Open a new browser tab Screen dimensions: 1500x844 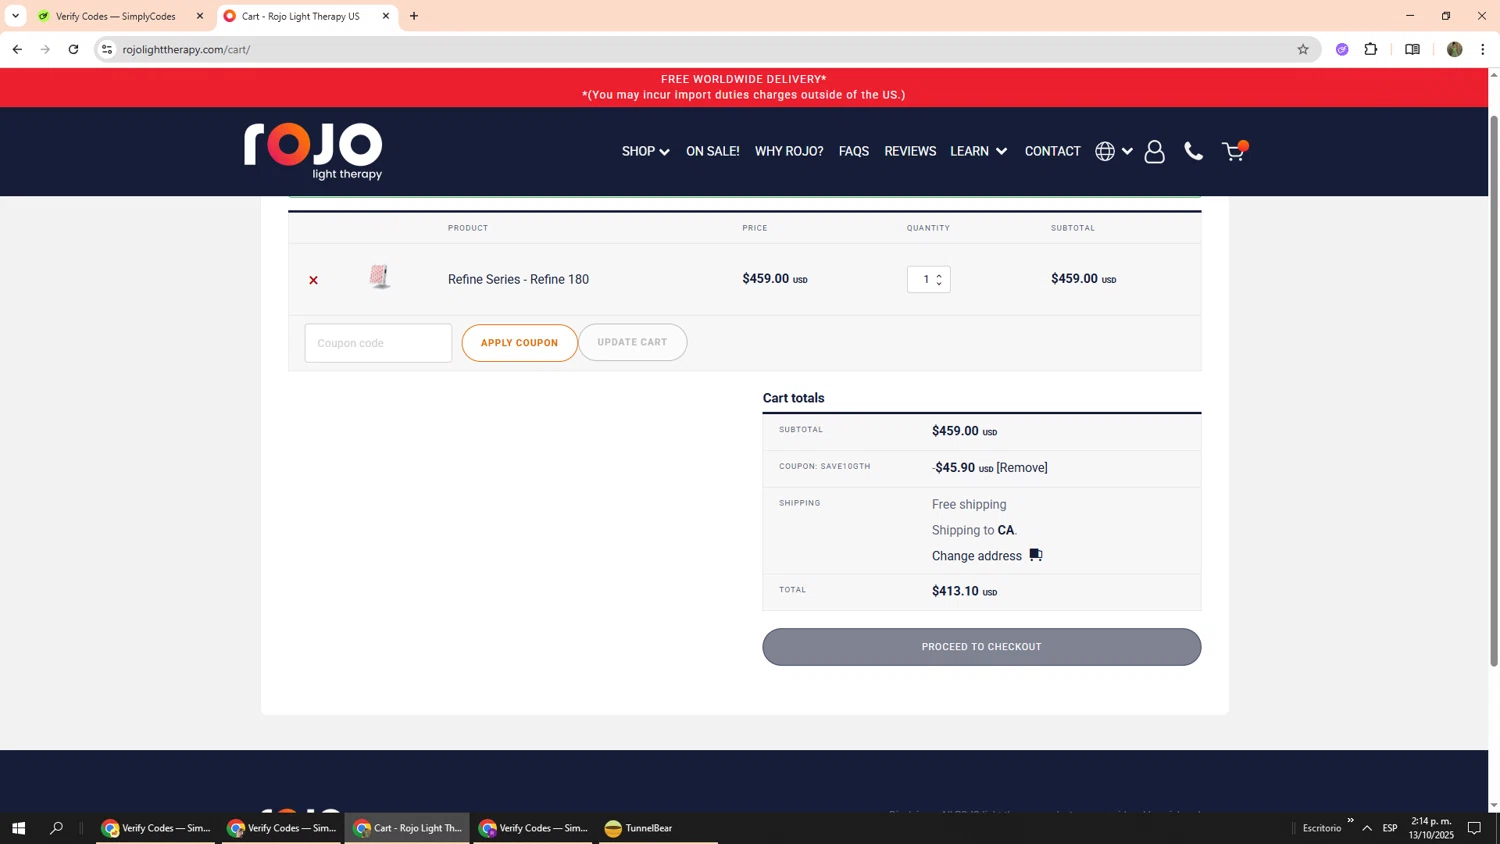414,16
